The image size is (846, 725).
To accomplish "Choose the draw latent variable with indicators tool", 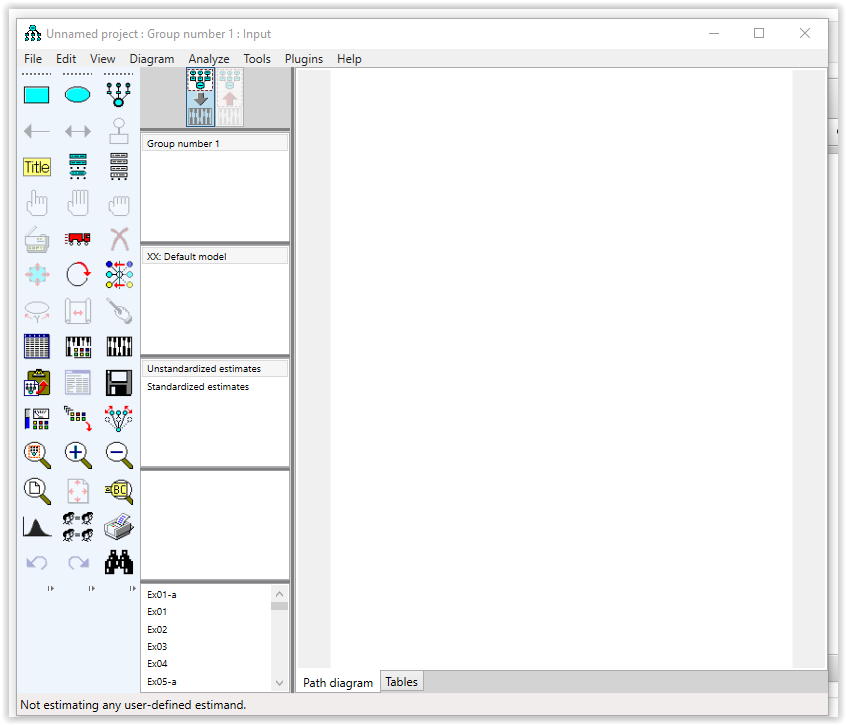I will pyautogui.click(x=119, y=95).
